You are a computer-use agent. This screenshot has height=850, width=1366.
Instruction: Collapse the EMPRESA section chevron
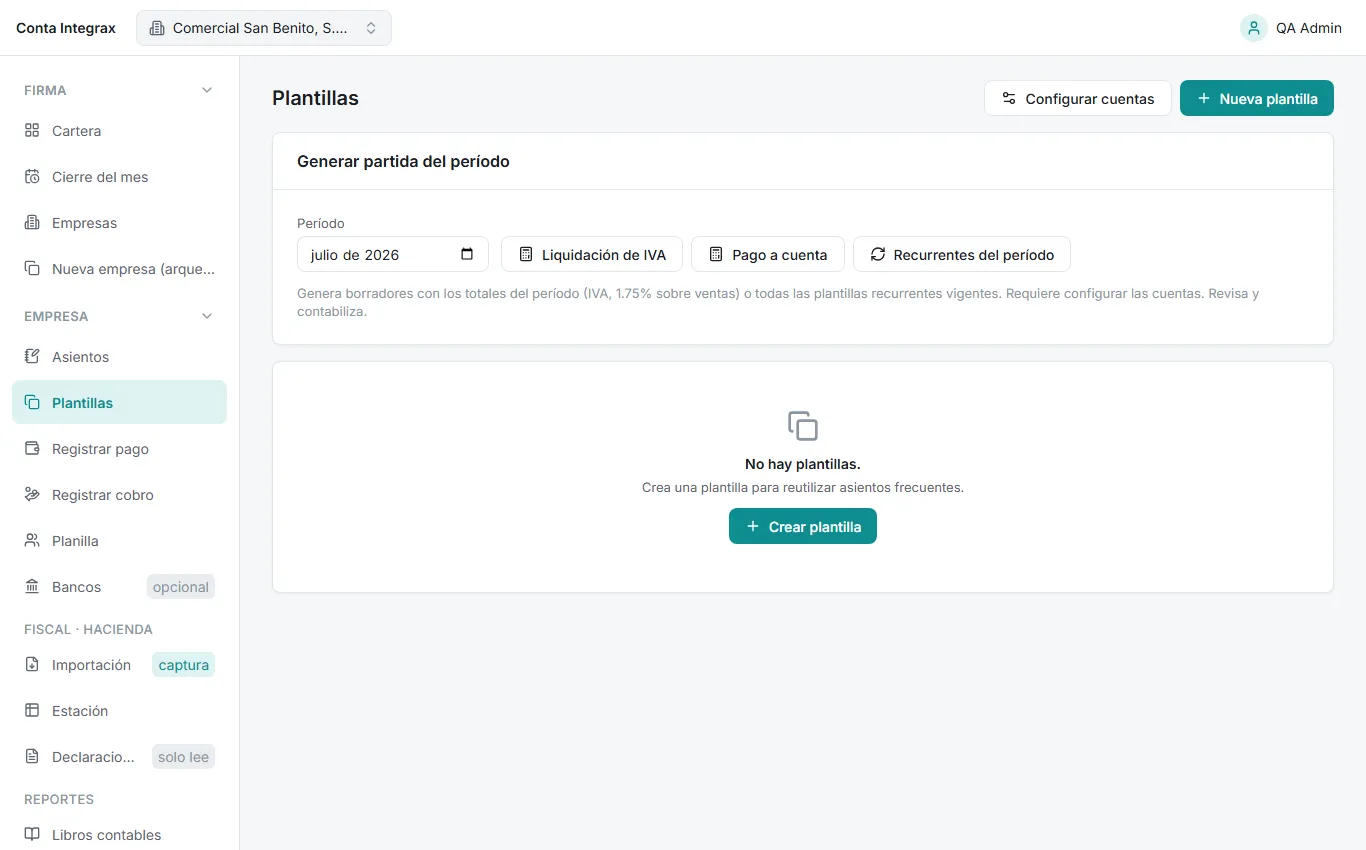[207, 316]
